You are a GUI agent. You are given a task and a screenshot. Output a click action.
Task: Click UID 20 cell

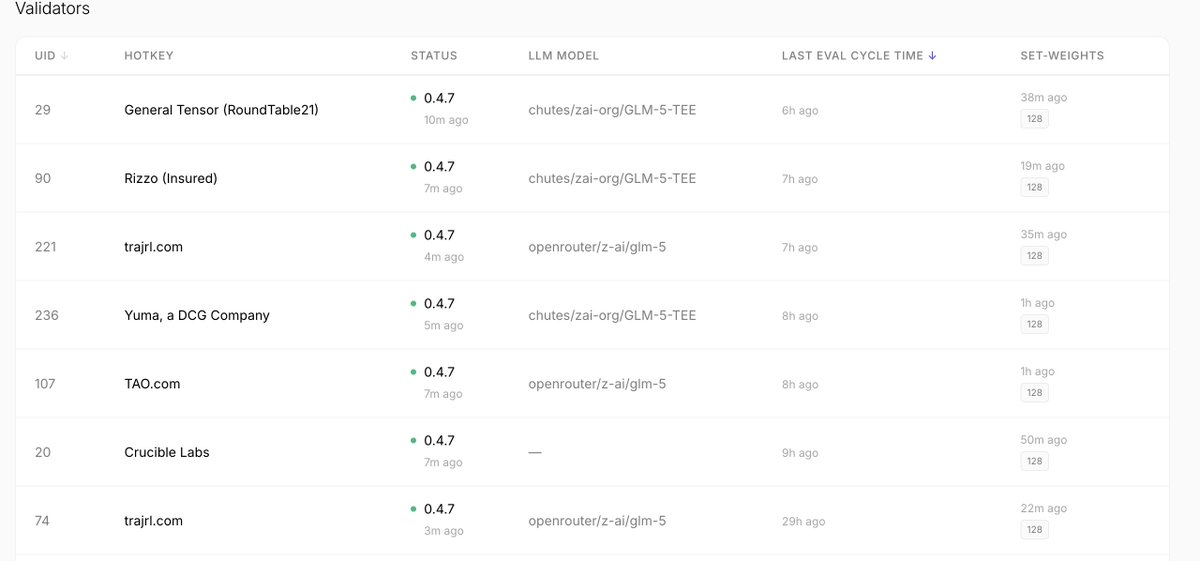pyautogui.click(x=42, y=453)
